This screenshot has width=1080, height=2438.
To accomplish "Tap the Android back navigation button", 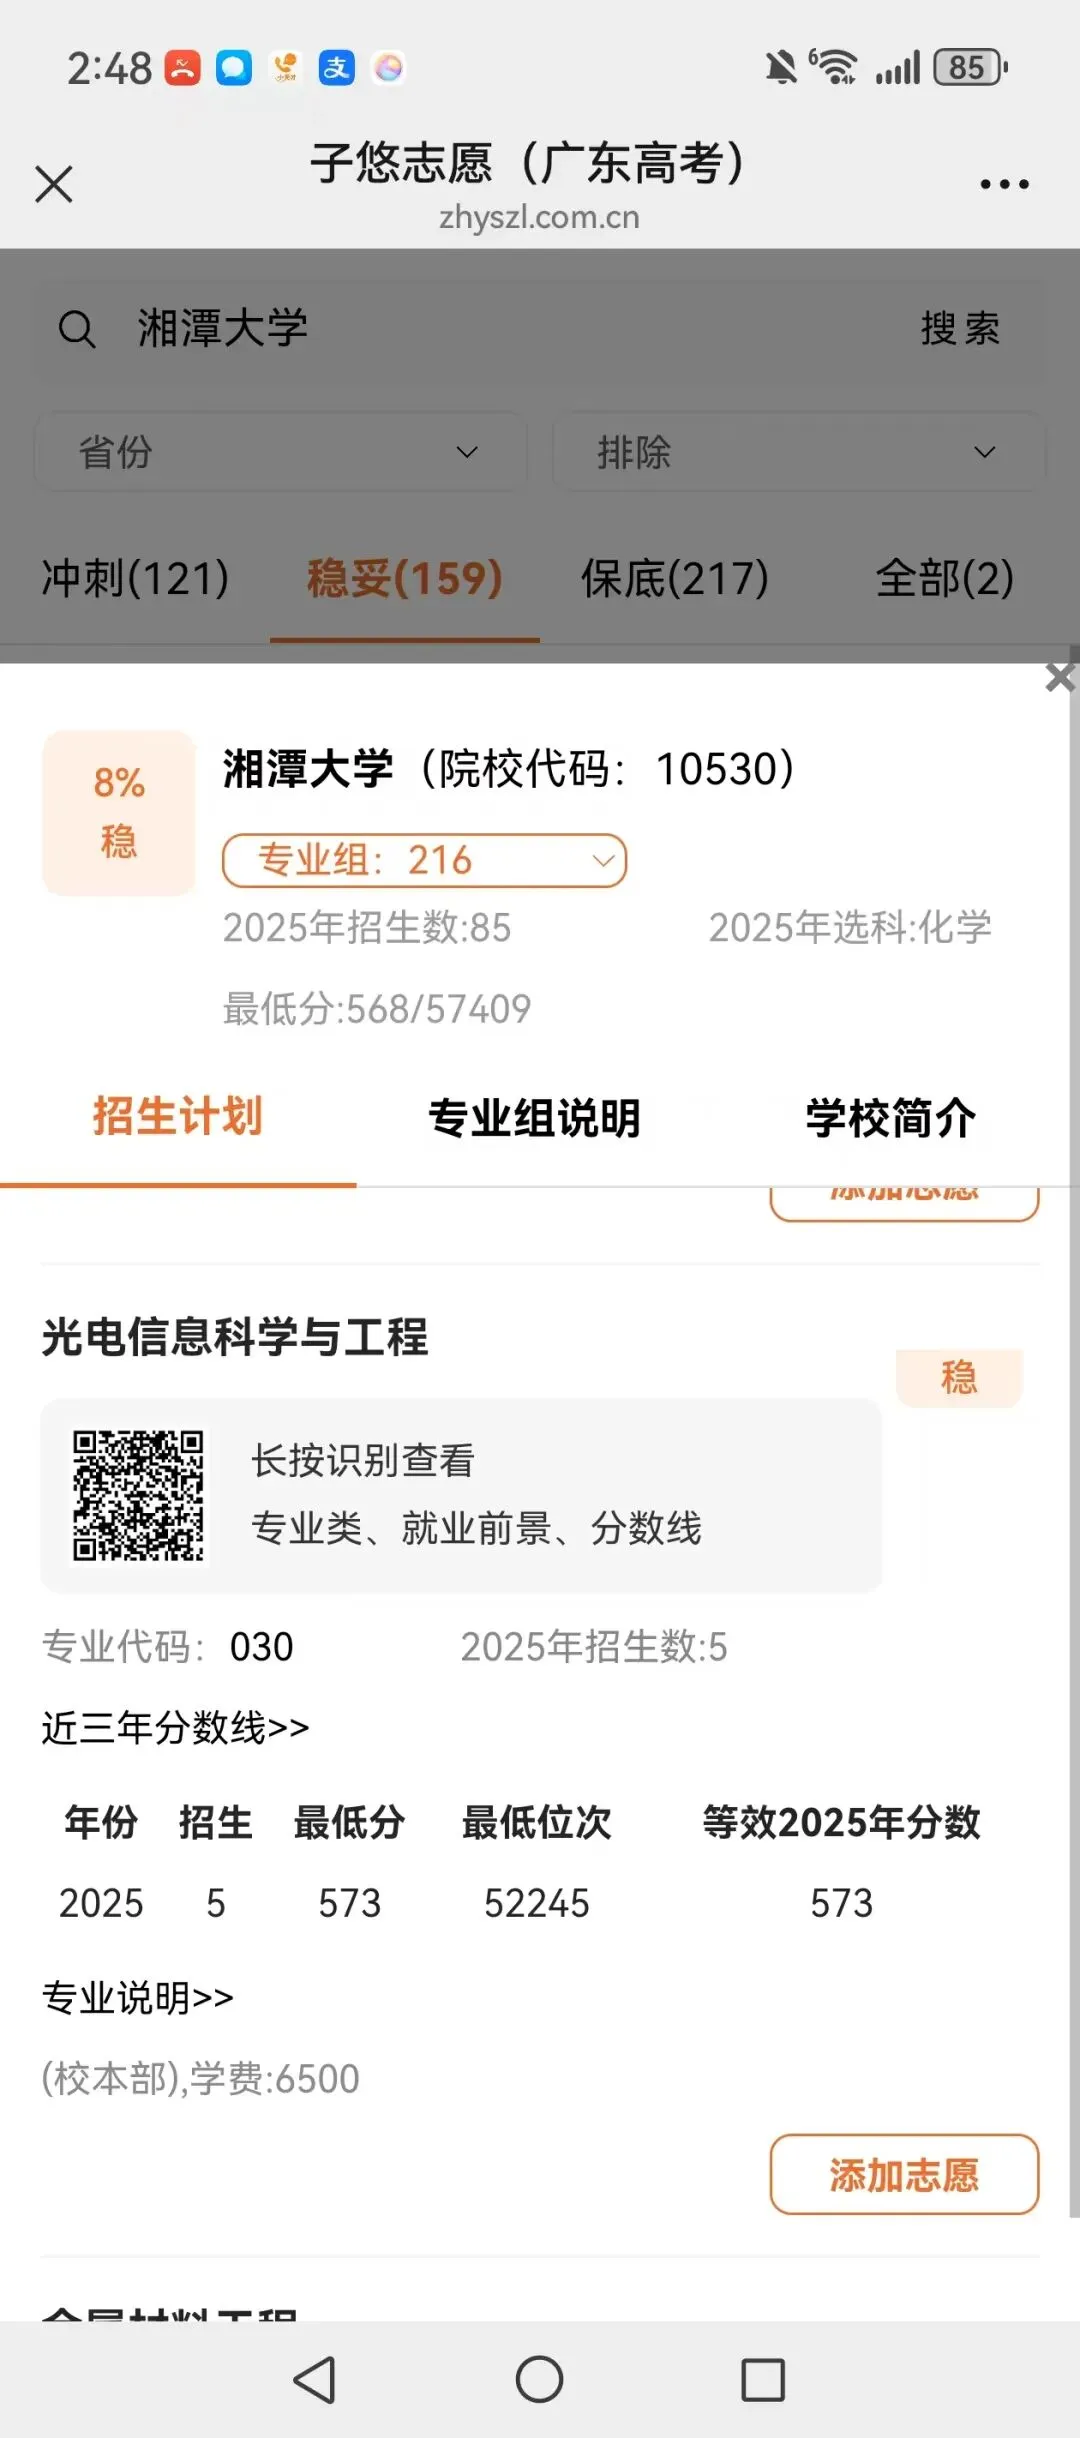I will point(316,2379).
